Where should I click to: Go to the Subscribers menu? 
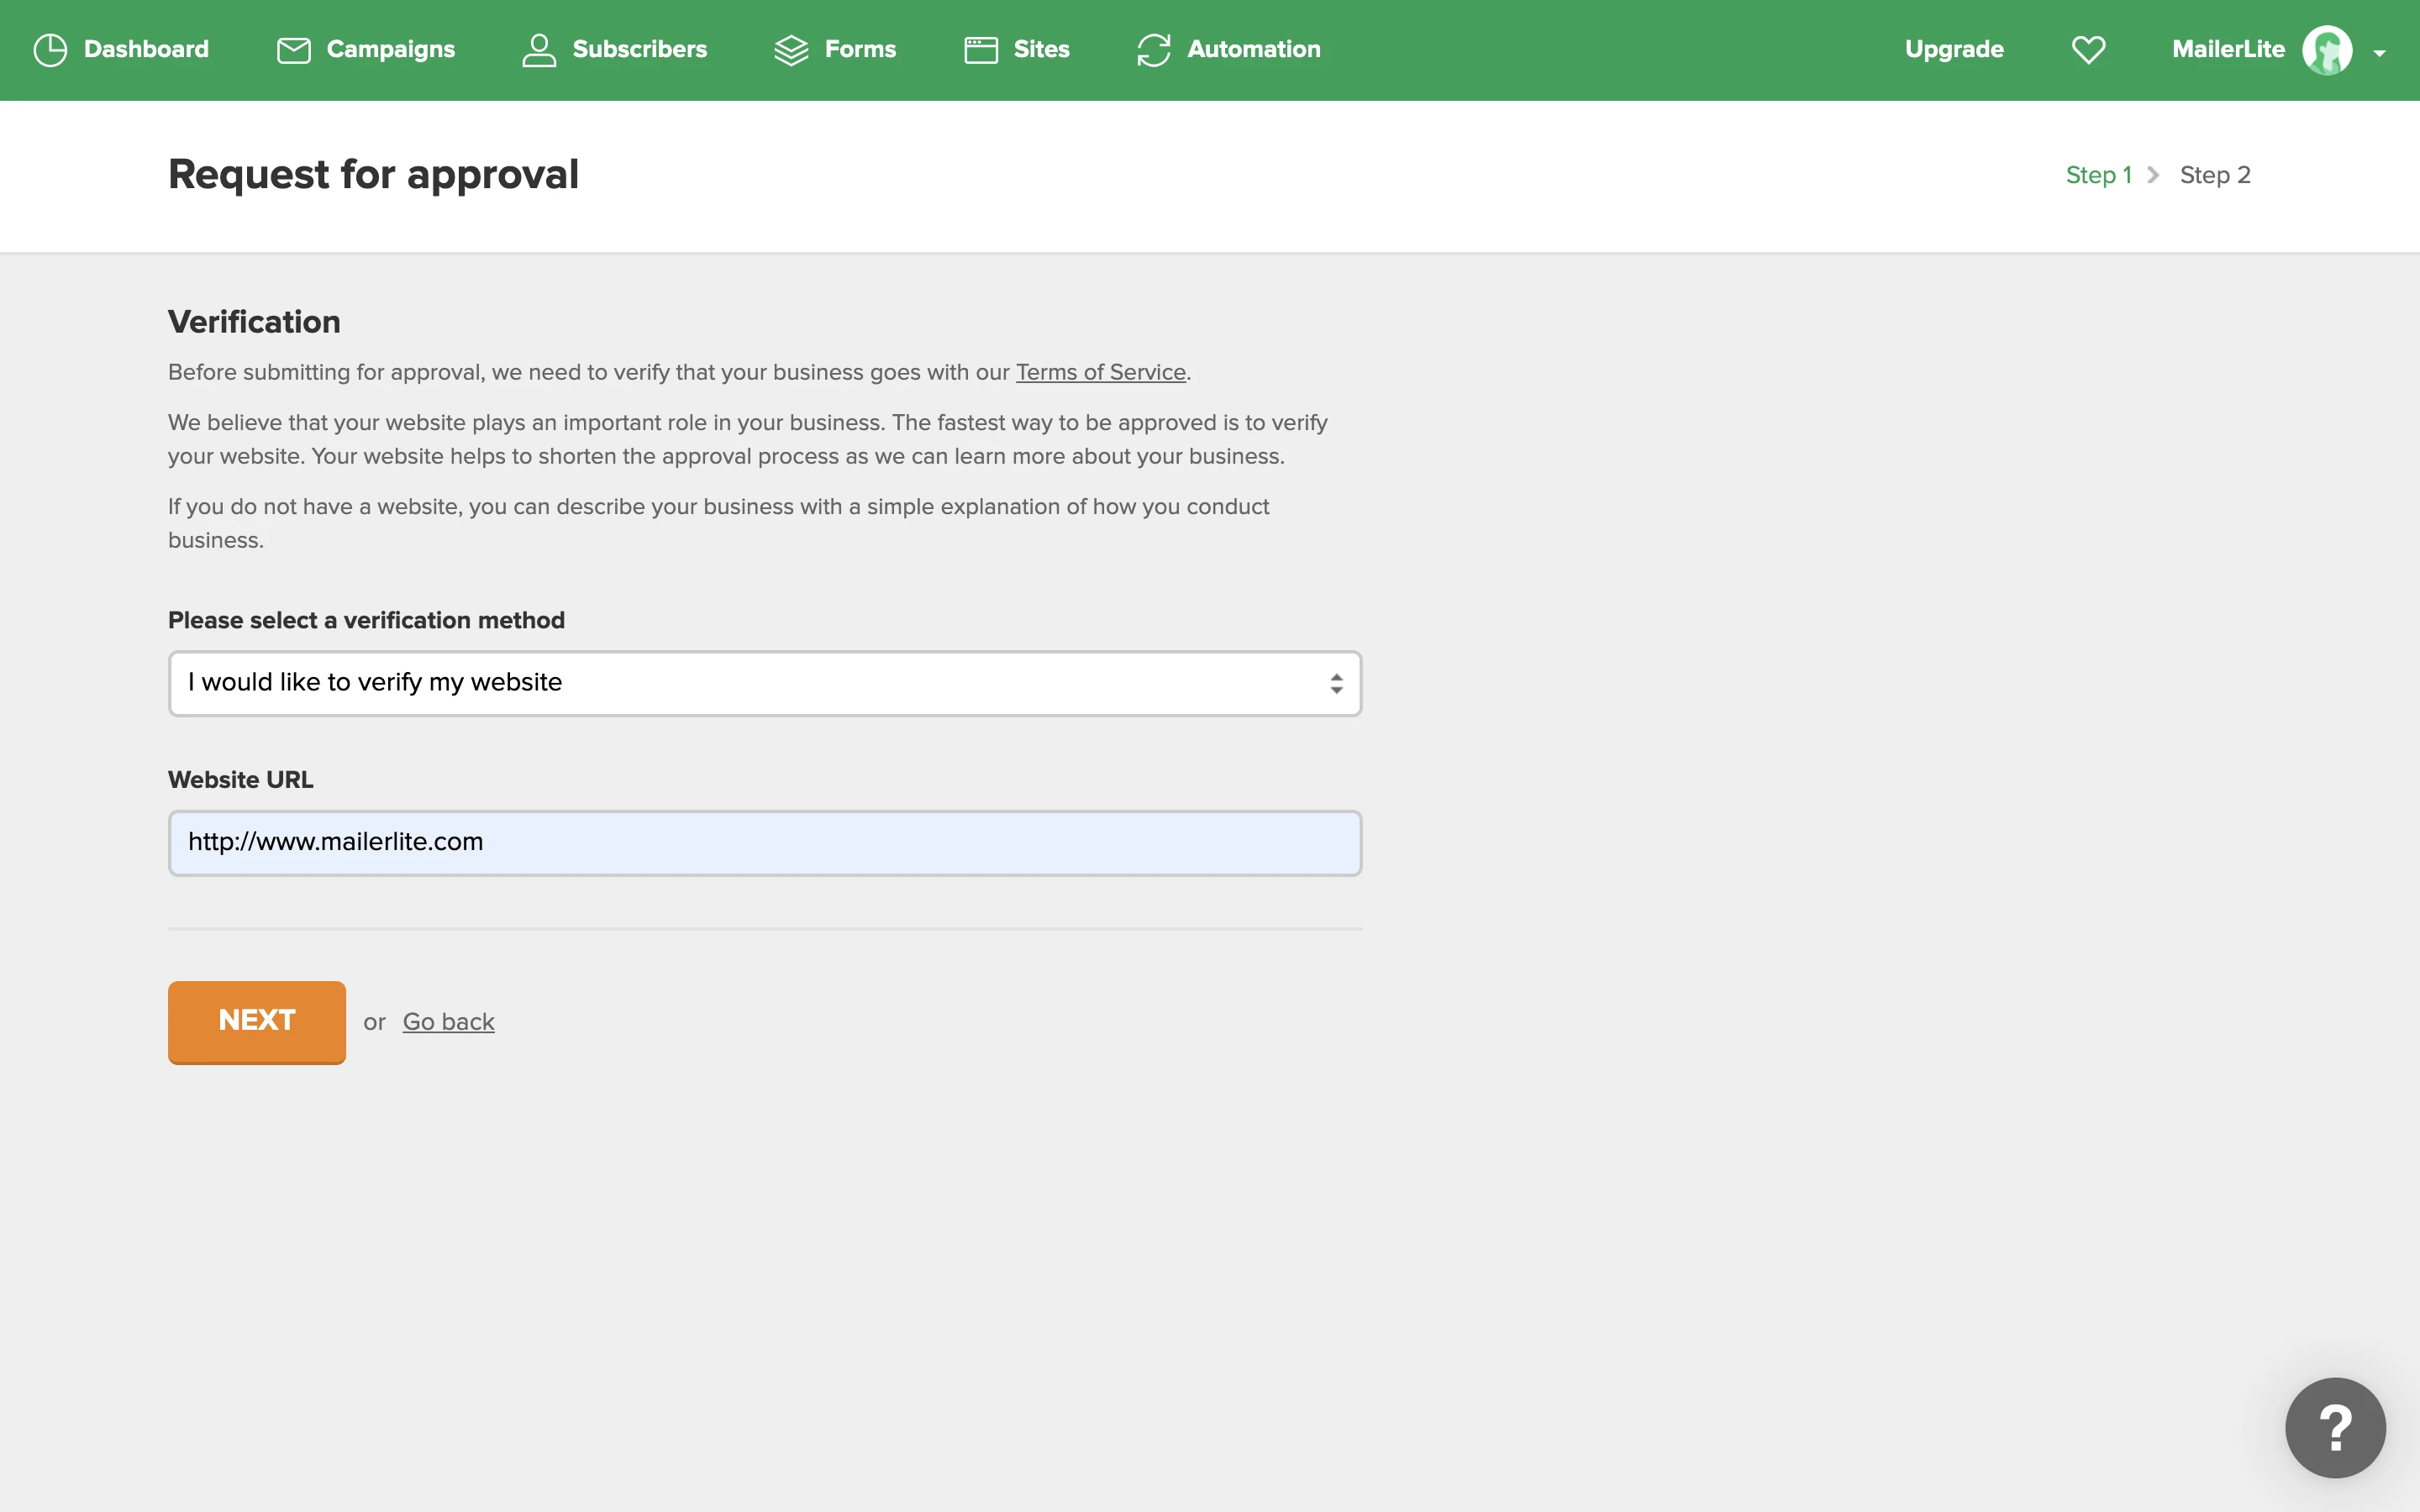click(639, 50)
